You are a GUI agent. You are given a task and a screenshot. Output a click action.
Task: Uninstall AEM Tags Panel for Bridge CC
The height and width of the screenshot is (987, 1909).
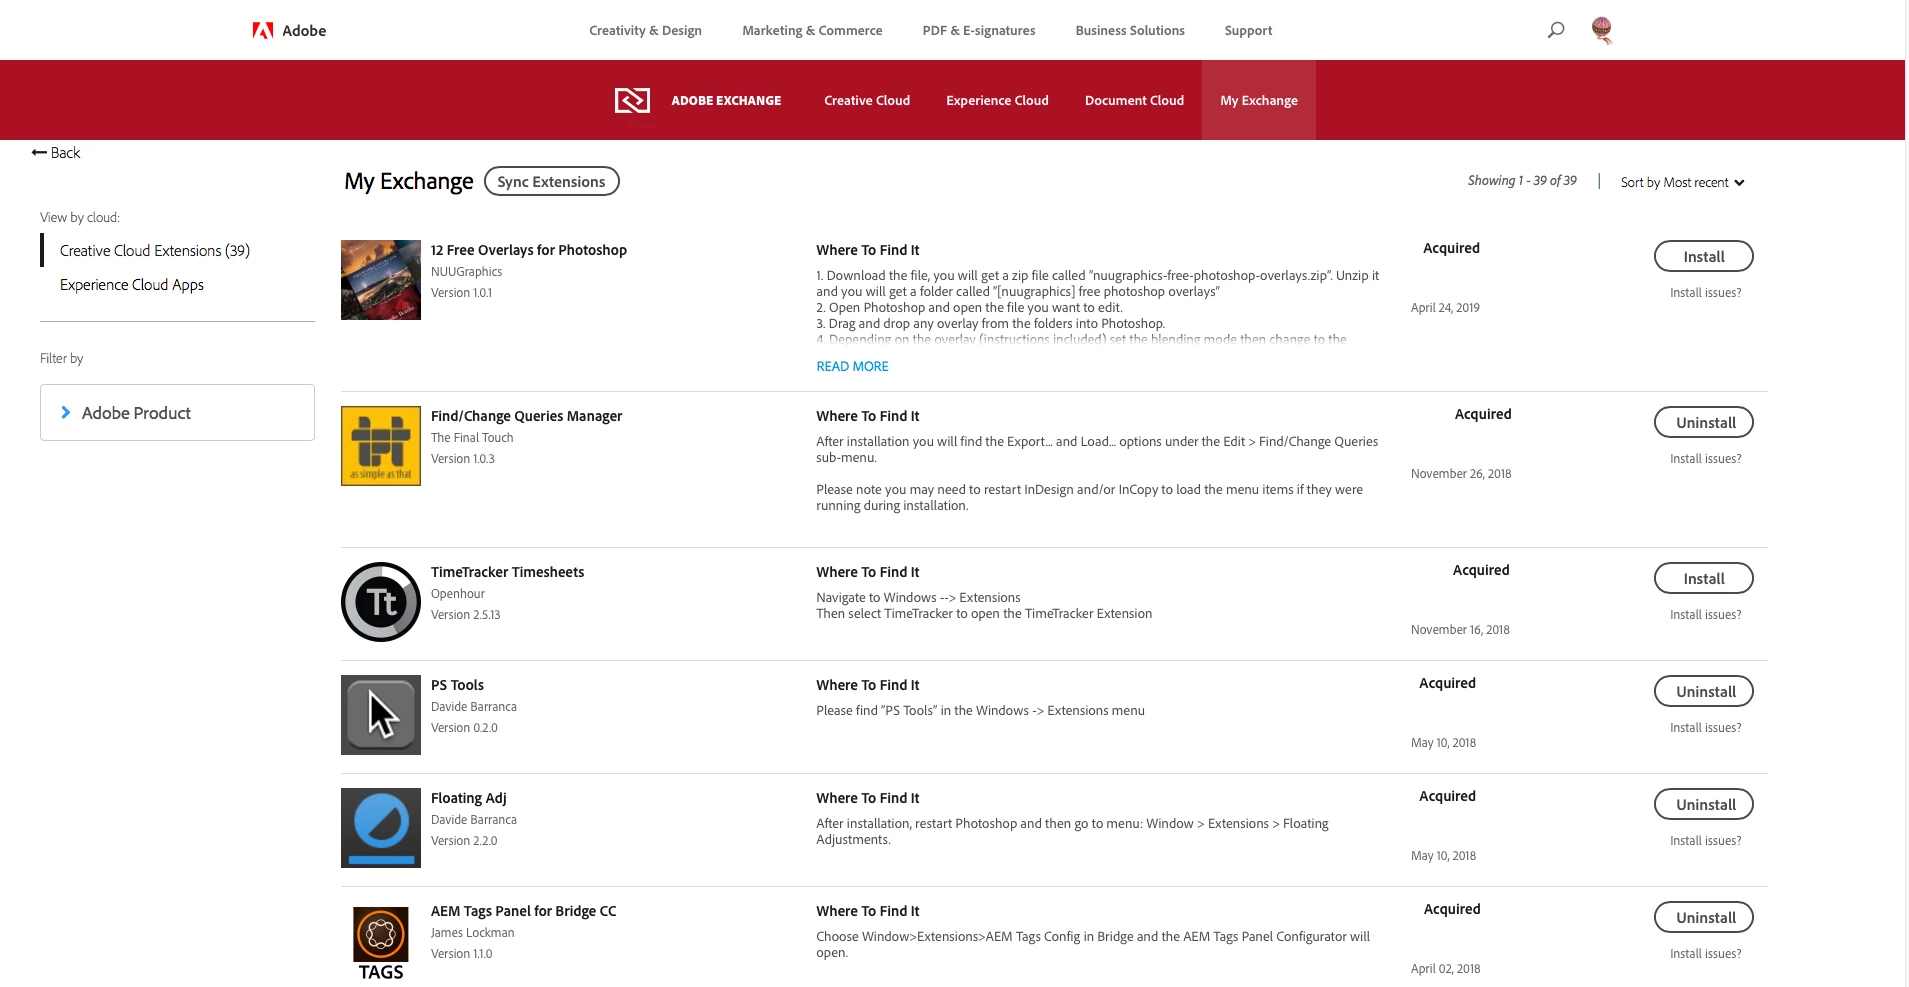1704,918
